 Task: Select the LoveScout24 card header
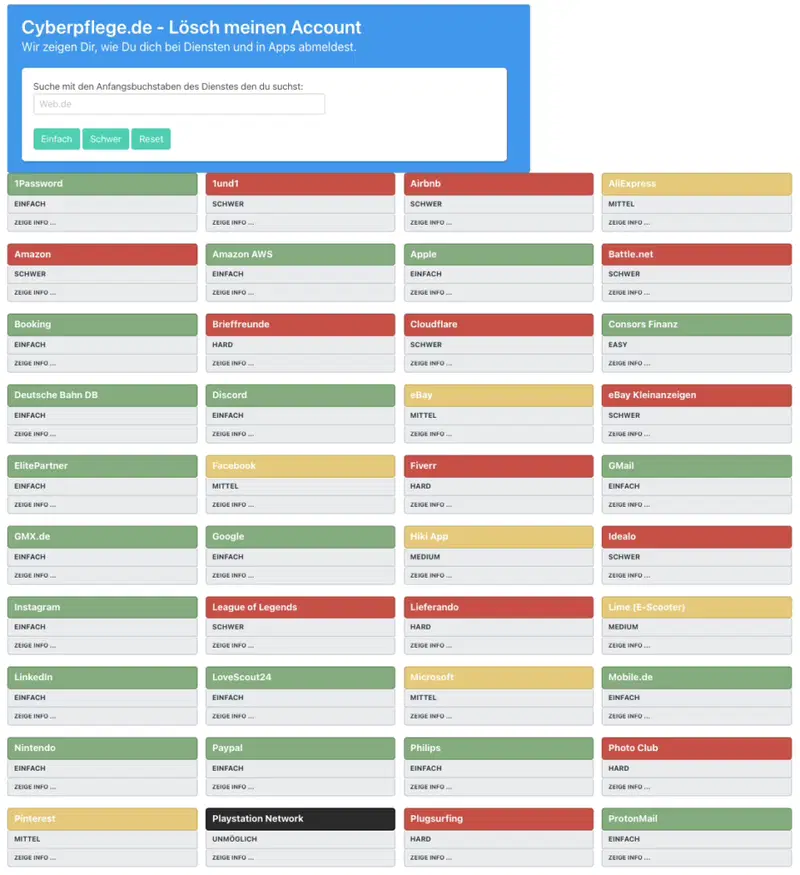(x=300, y=677)
